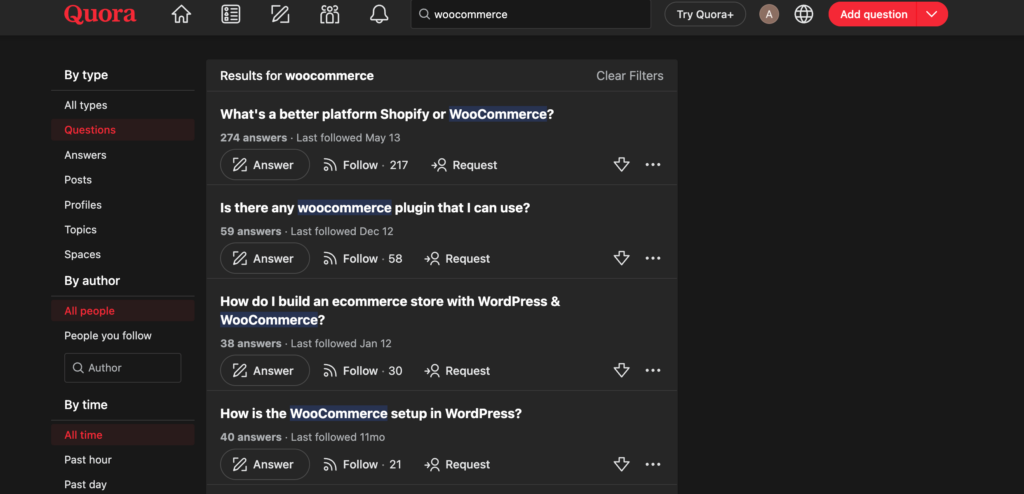Filter results by Answers type

pos(85,155)
